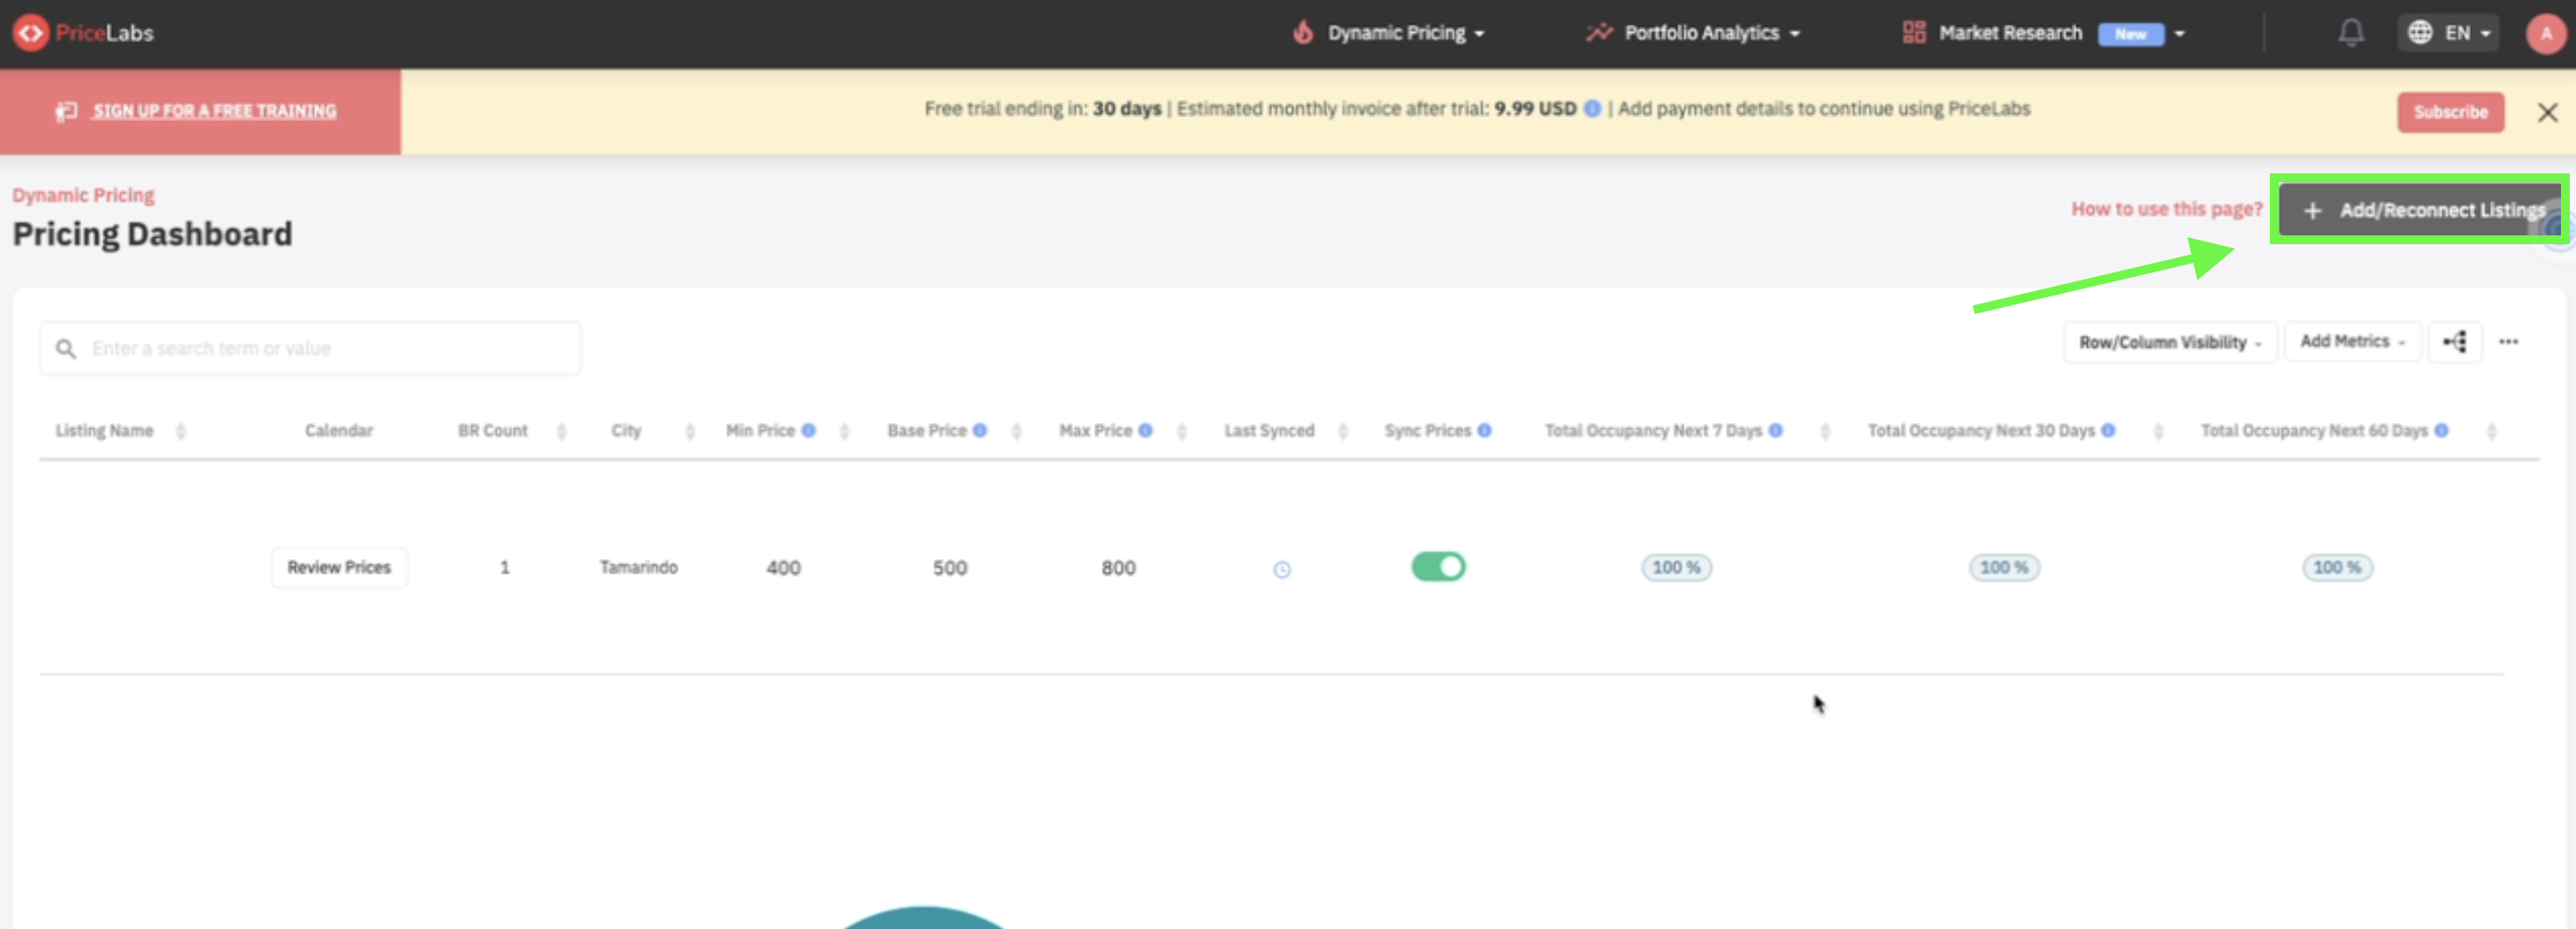Focus the search term input field
This screenshot has width=2576, height=929.
pos(311,348)
